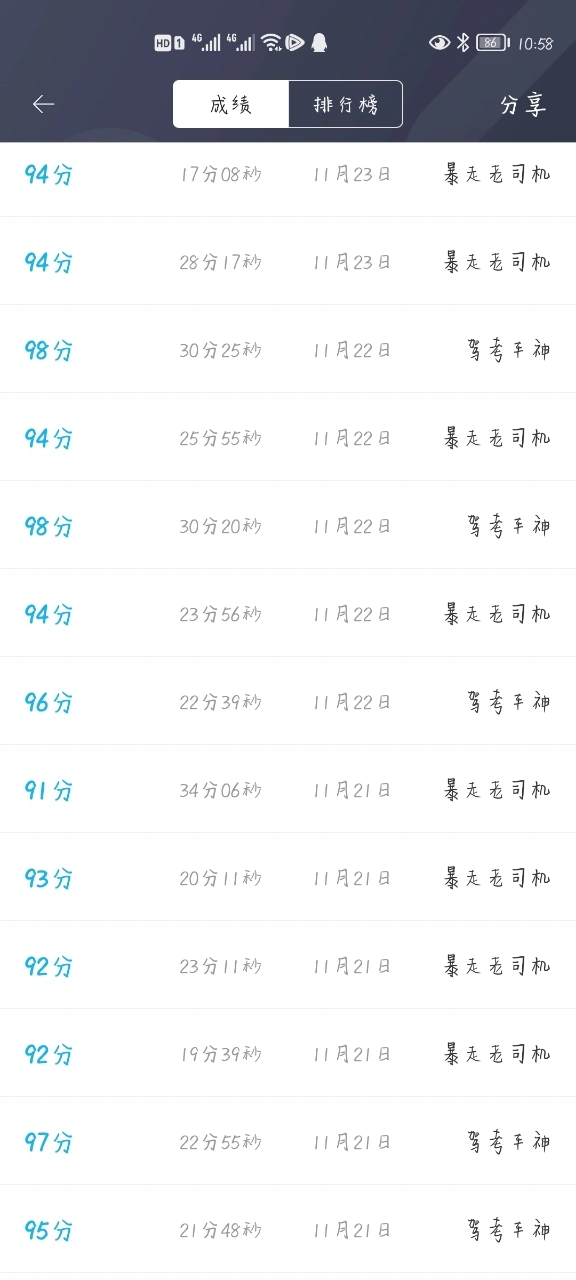Select the 92分 record at 19分39秒

point(288,1053)
